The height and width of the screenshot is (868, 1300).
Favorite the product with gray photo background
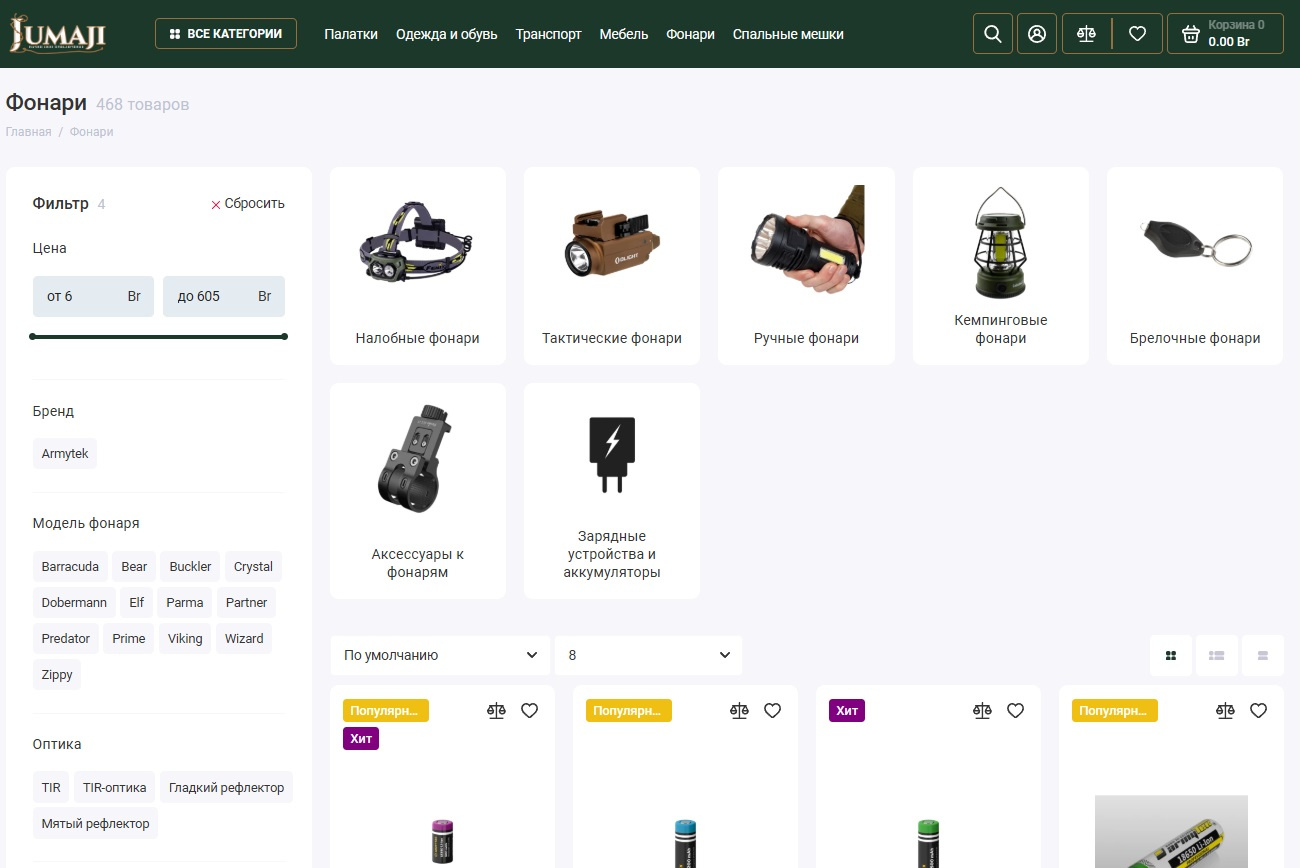tap(1259, 711)
